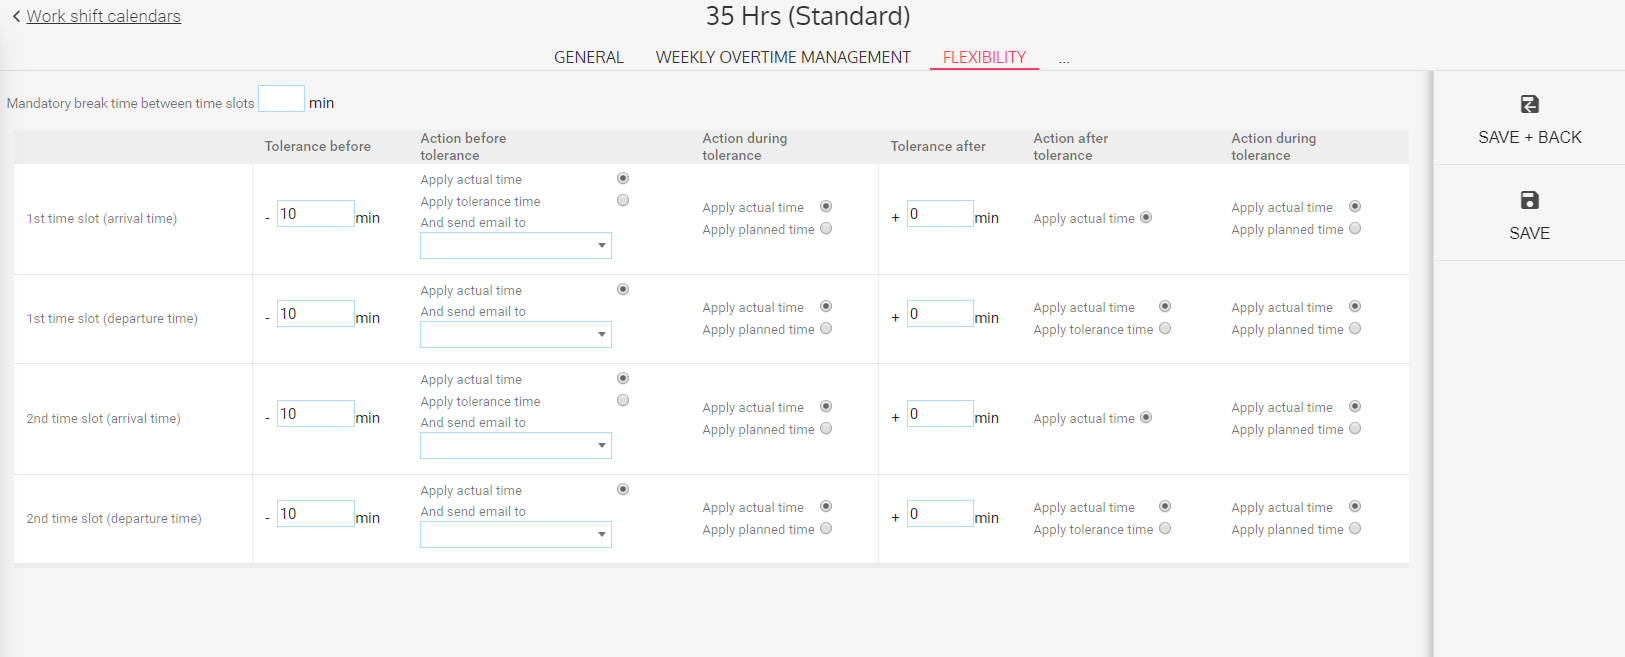Open the WEEKLY OVERTIME MANAGEMENT tab

click(x=783, y=57)
